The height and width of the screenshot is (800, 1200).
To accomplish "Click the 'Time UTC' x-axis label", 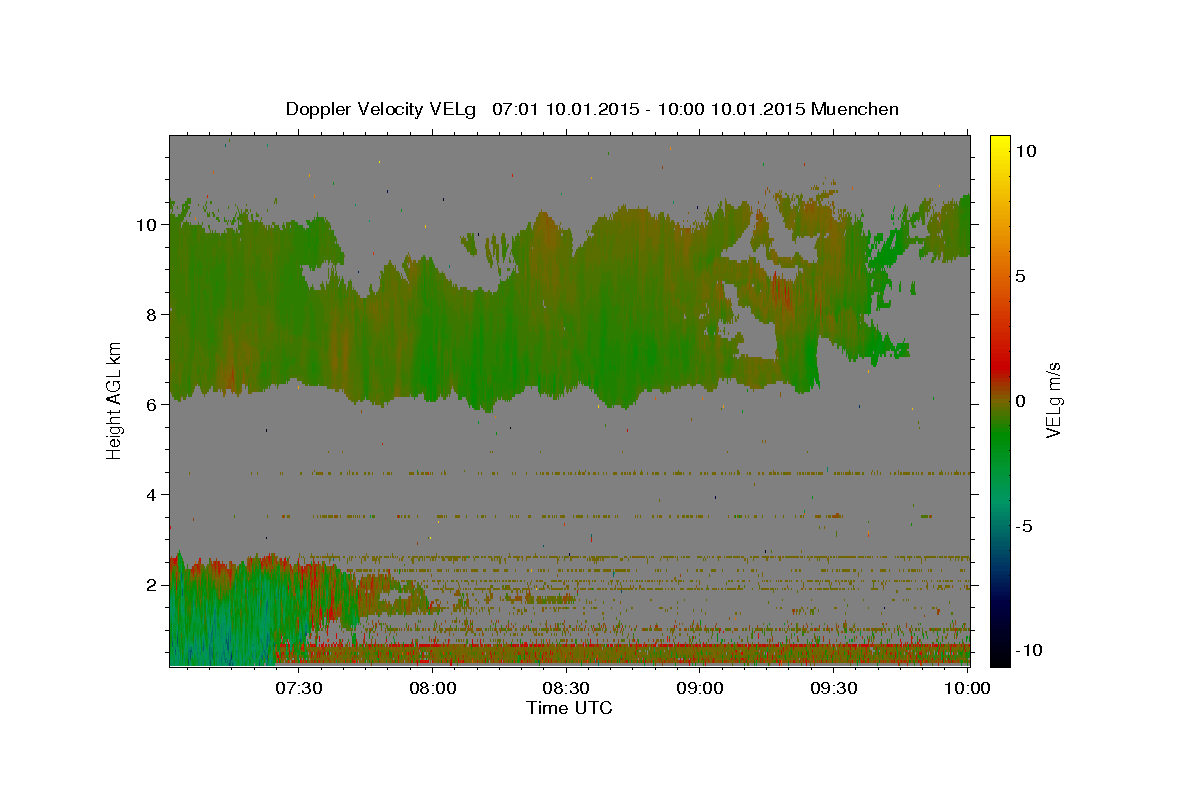I will 569,708.
